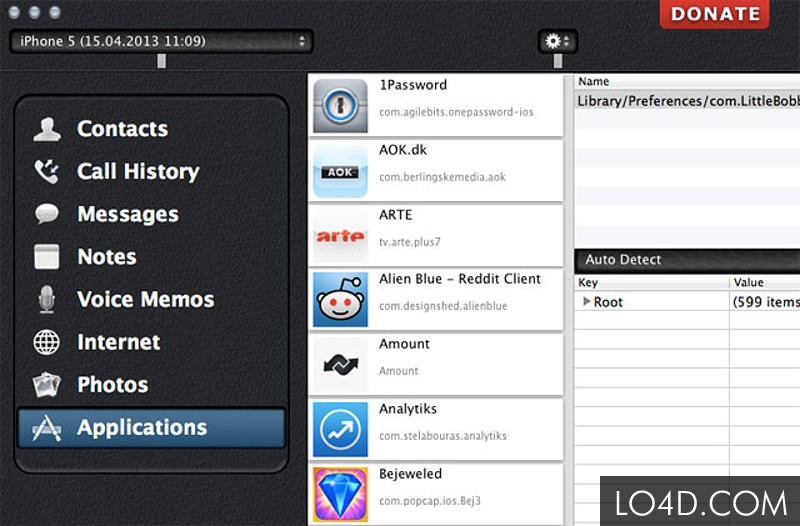Select the Amount app icon
Image resolution: width=800 pixels, height=526 pixels.
click(340, 364)
